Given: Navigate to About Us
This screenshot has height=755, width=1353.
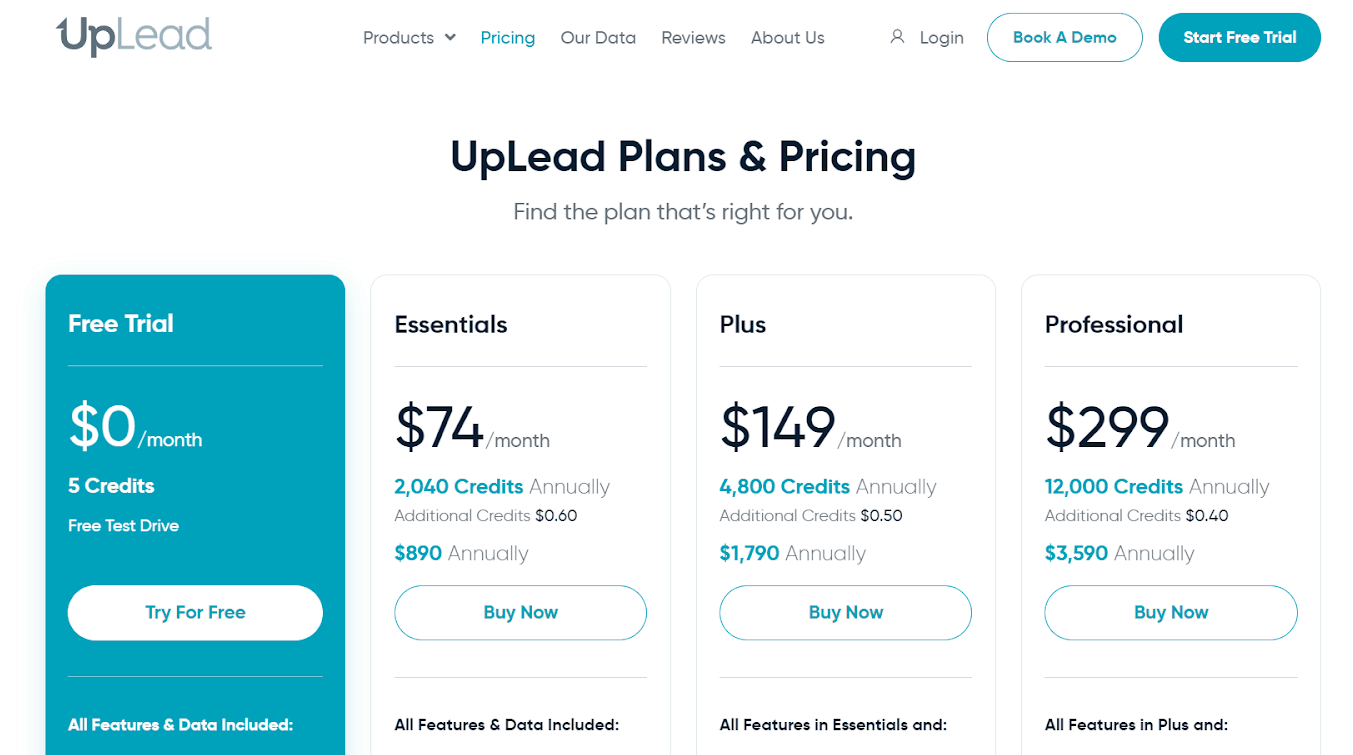Looking at the screenshot, I should 788,37.
